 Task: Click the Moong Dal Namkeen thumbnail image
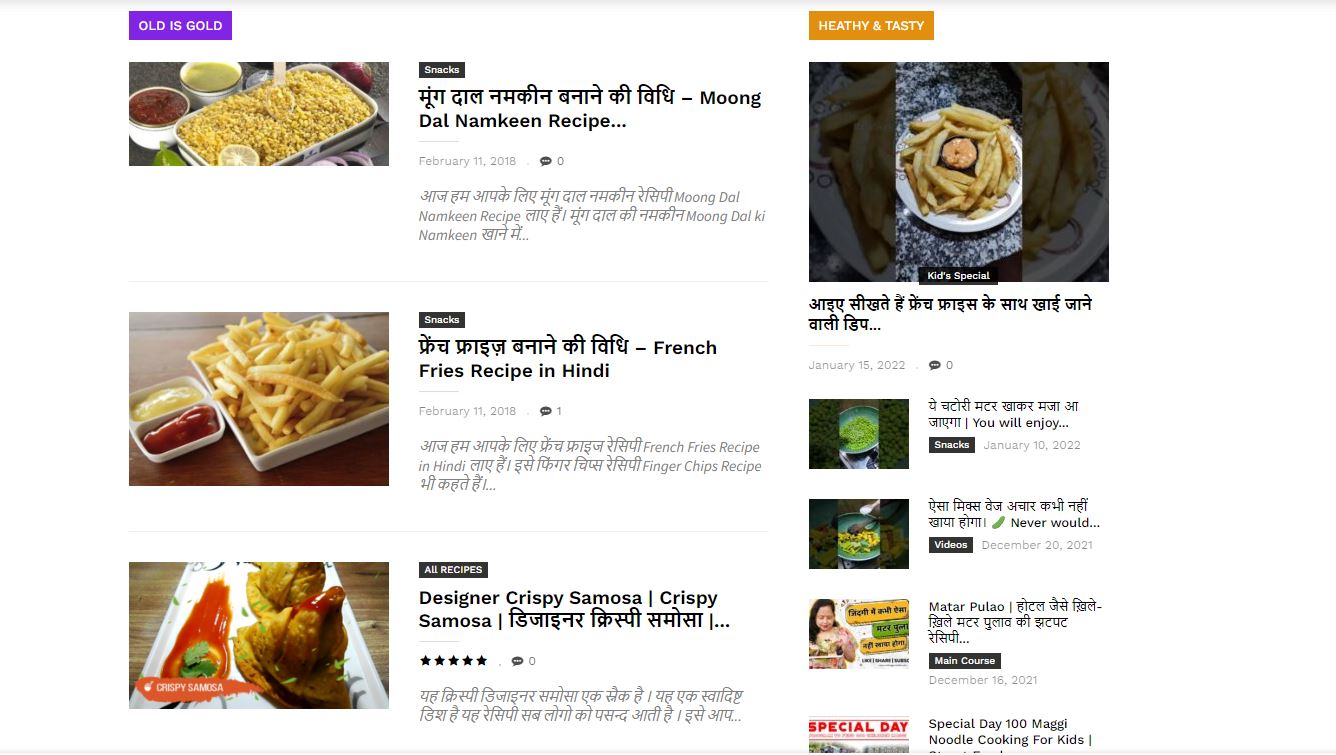pos(259,114)
